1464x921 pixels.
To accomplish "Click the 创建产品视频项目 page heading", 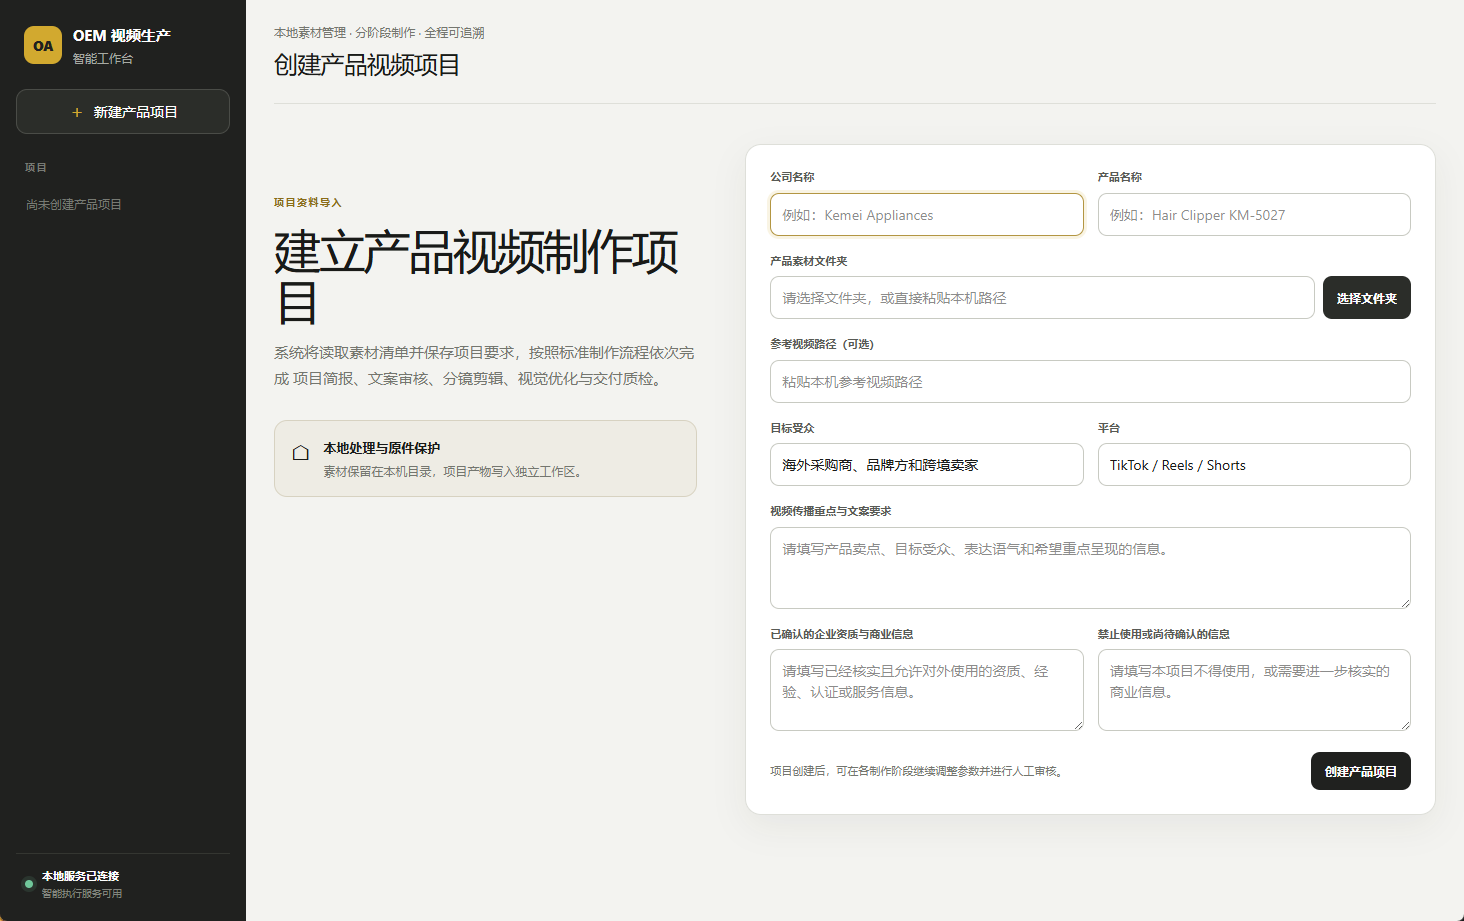I will pos(367,65).
